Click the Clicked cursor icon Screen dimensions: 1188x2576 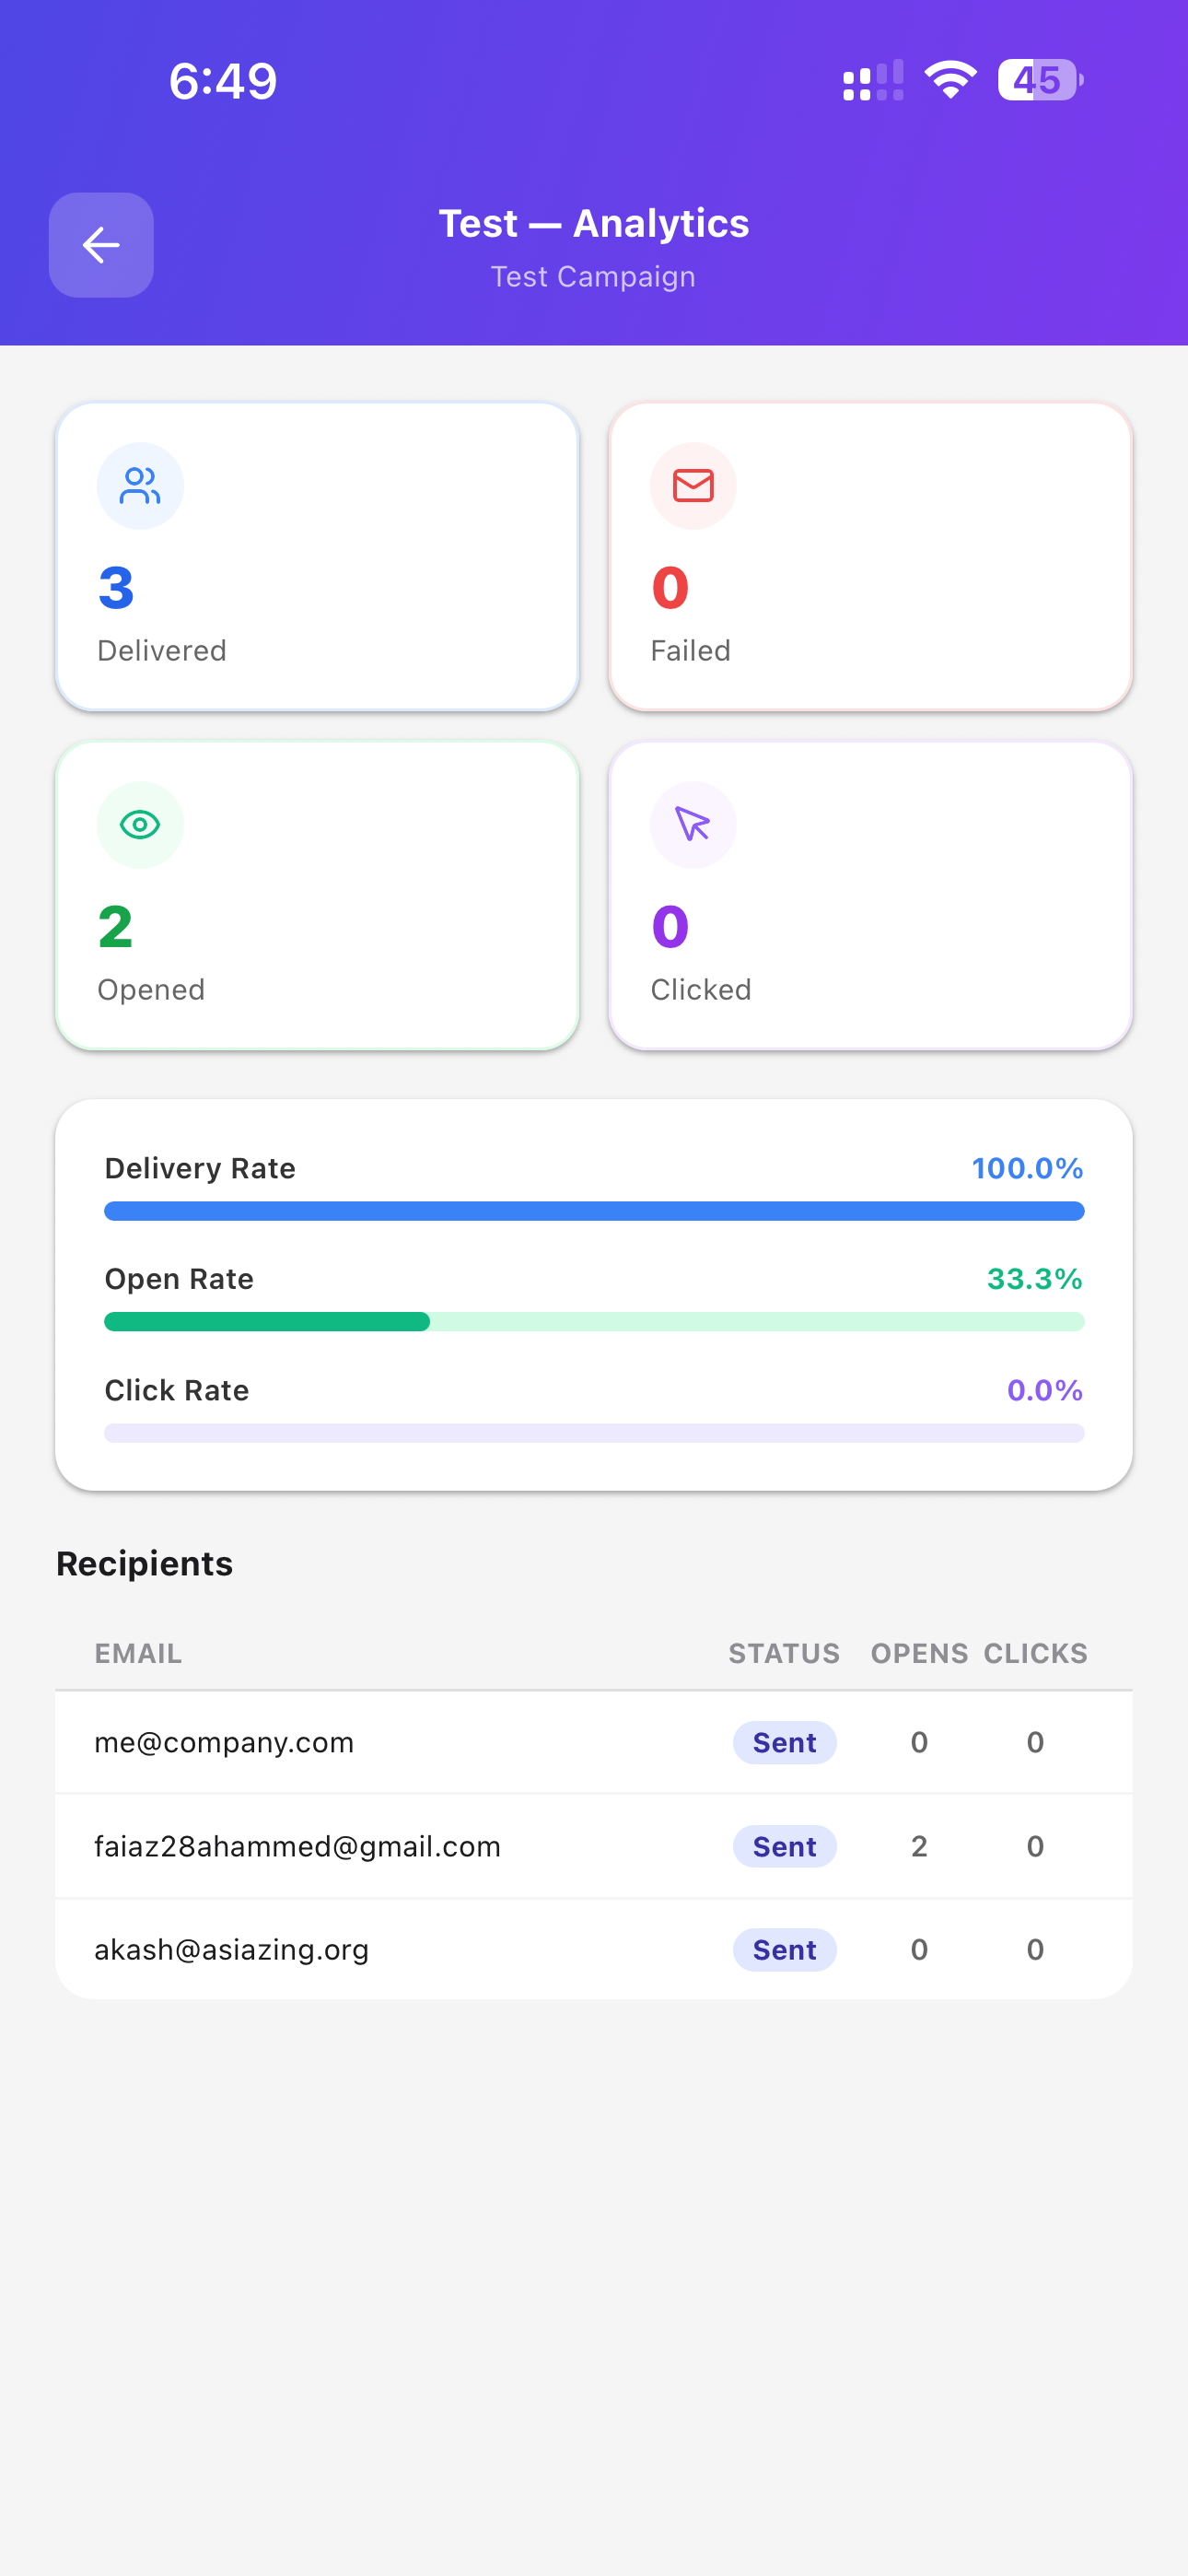693,825
